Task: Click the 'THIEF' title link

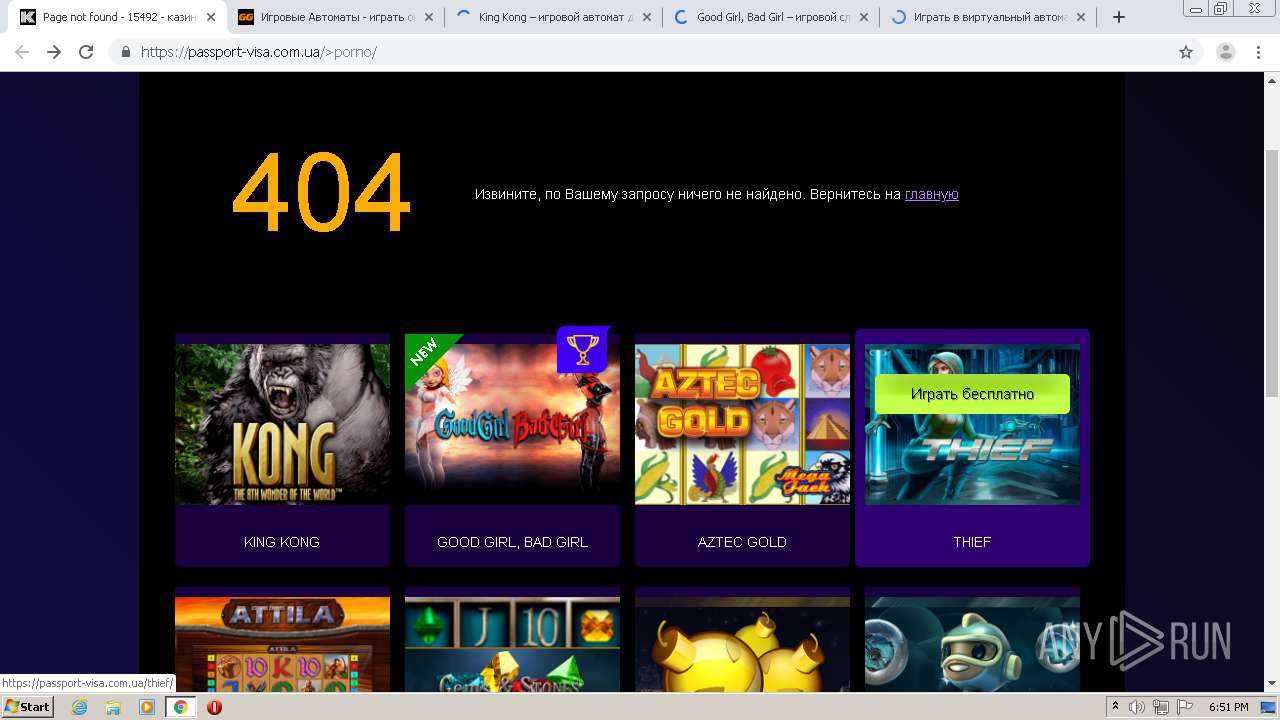Action: coord(972,542)
